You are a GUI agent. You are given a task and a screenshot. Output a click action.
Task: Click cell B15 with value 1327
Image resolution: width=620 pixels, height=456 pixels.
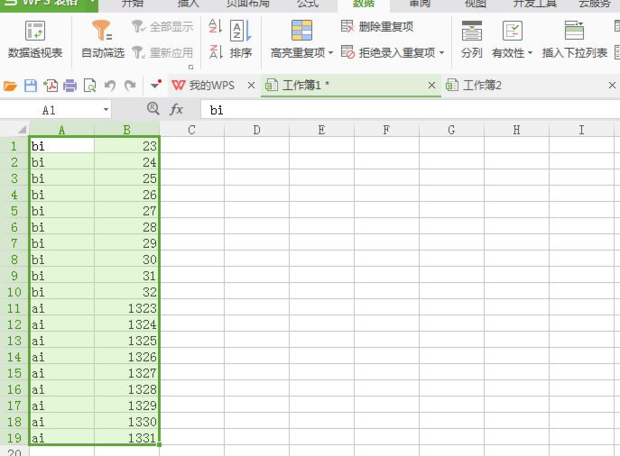click(x=127, y=373)
